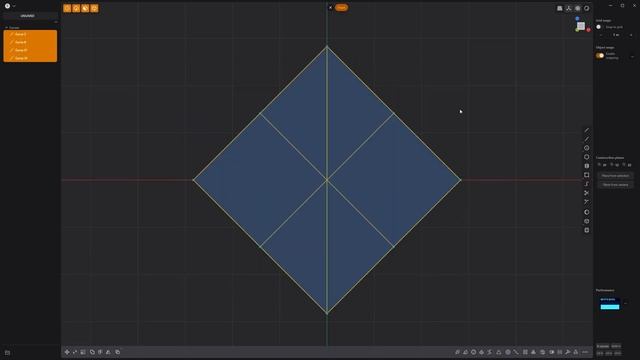Click the first icon in bottom-right command bar
The image size is (640, 360).
pos(457,352)
